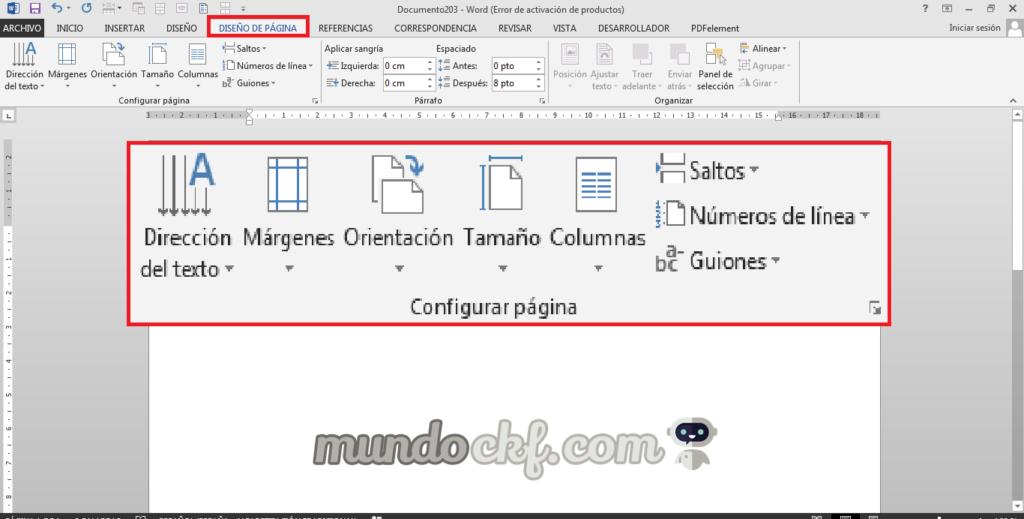This screenshot has height=519, width=1024.
Task: Click the tab stop selector beside the ruler
Action: [x=8, y=116]
